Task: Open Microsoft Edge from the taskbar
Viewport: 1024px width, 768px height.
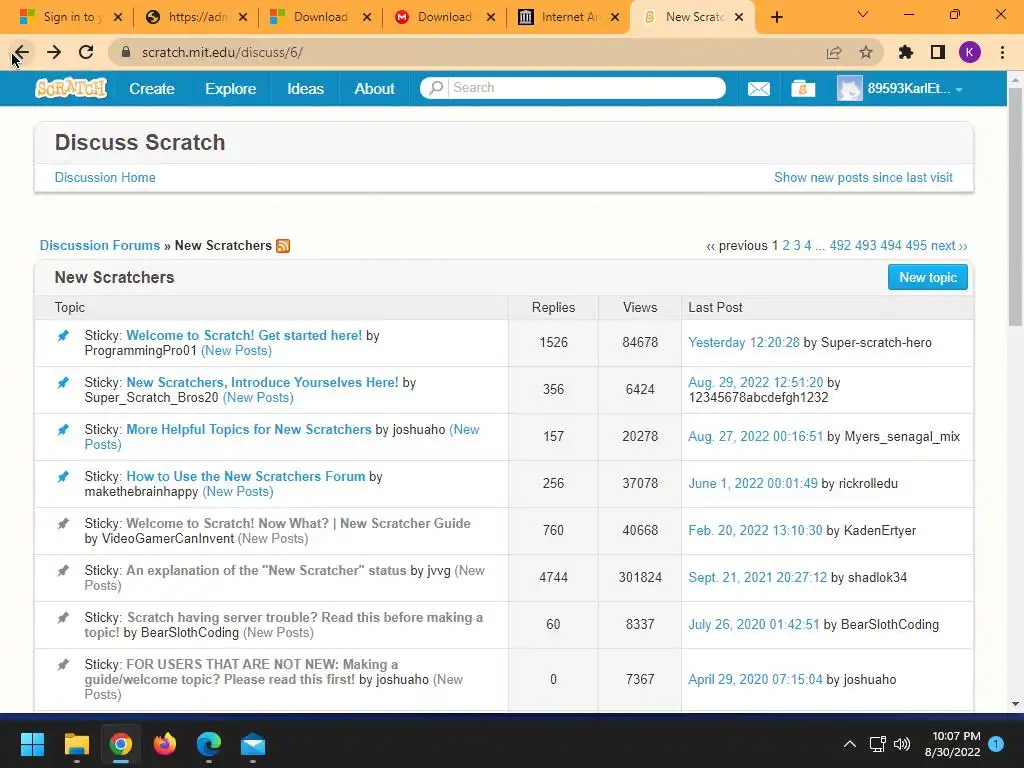Action: point(209,744)
